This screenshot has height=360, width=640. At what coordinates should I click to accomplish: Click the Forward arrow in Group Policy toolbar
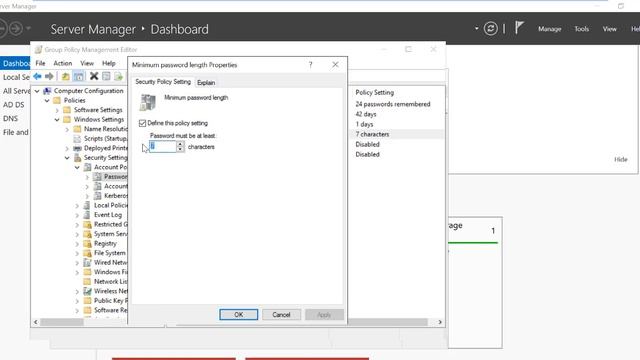coord(49,76)
